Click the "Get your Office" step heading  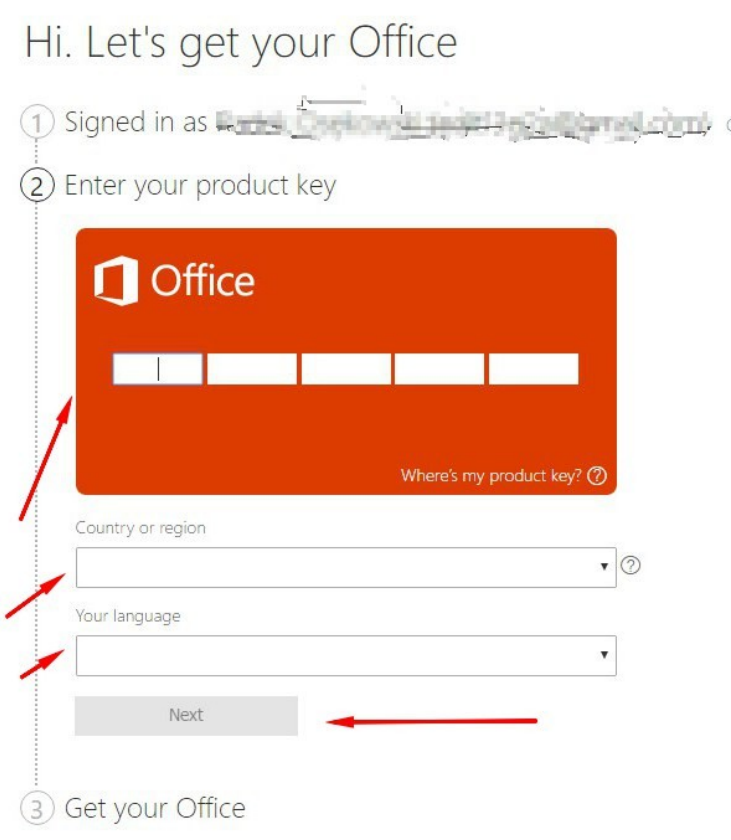pos(155,808)
